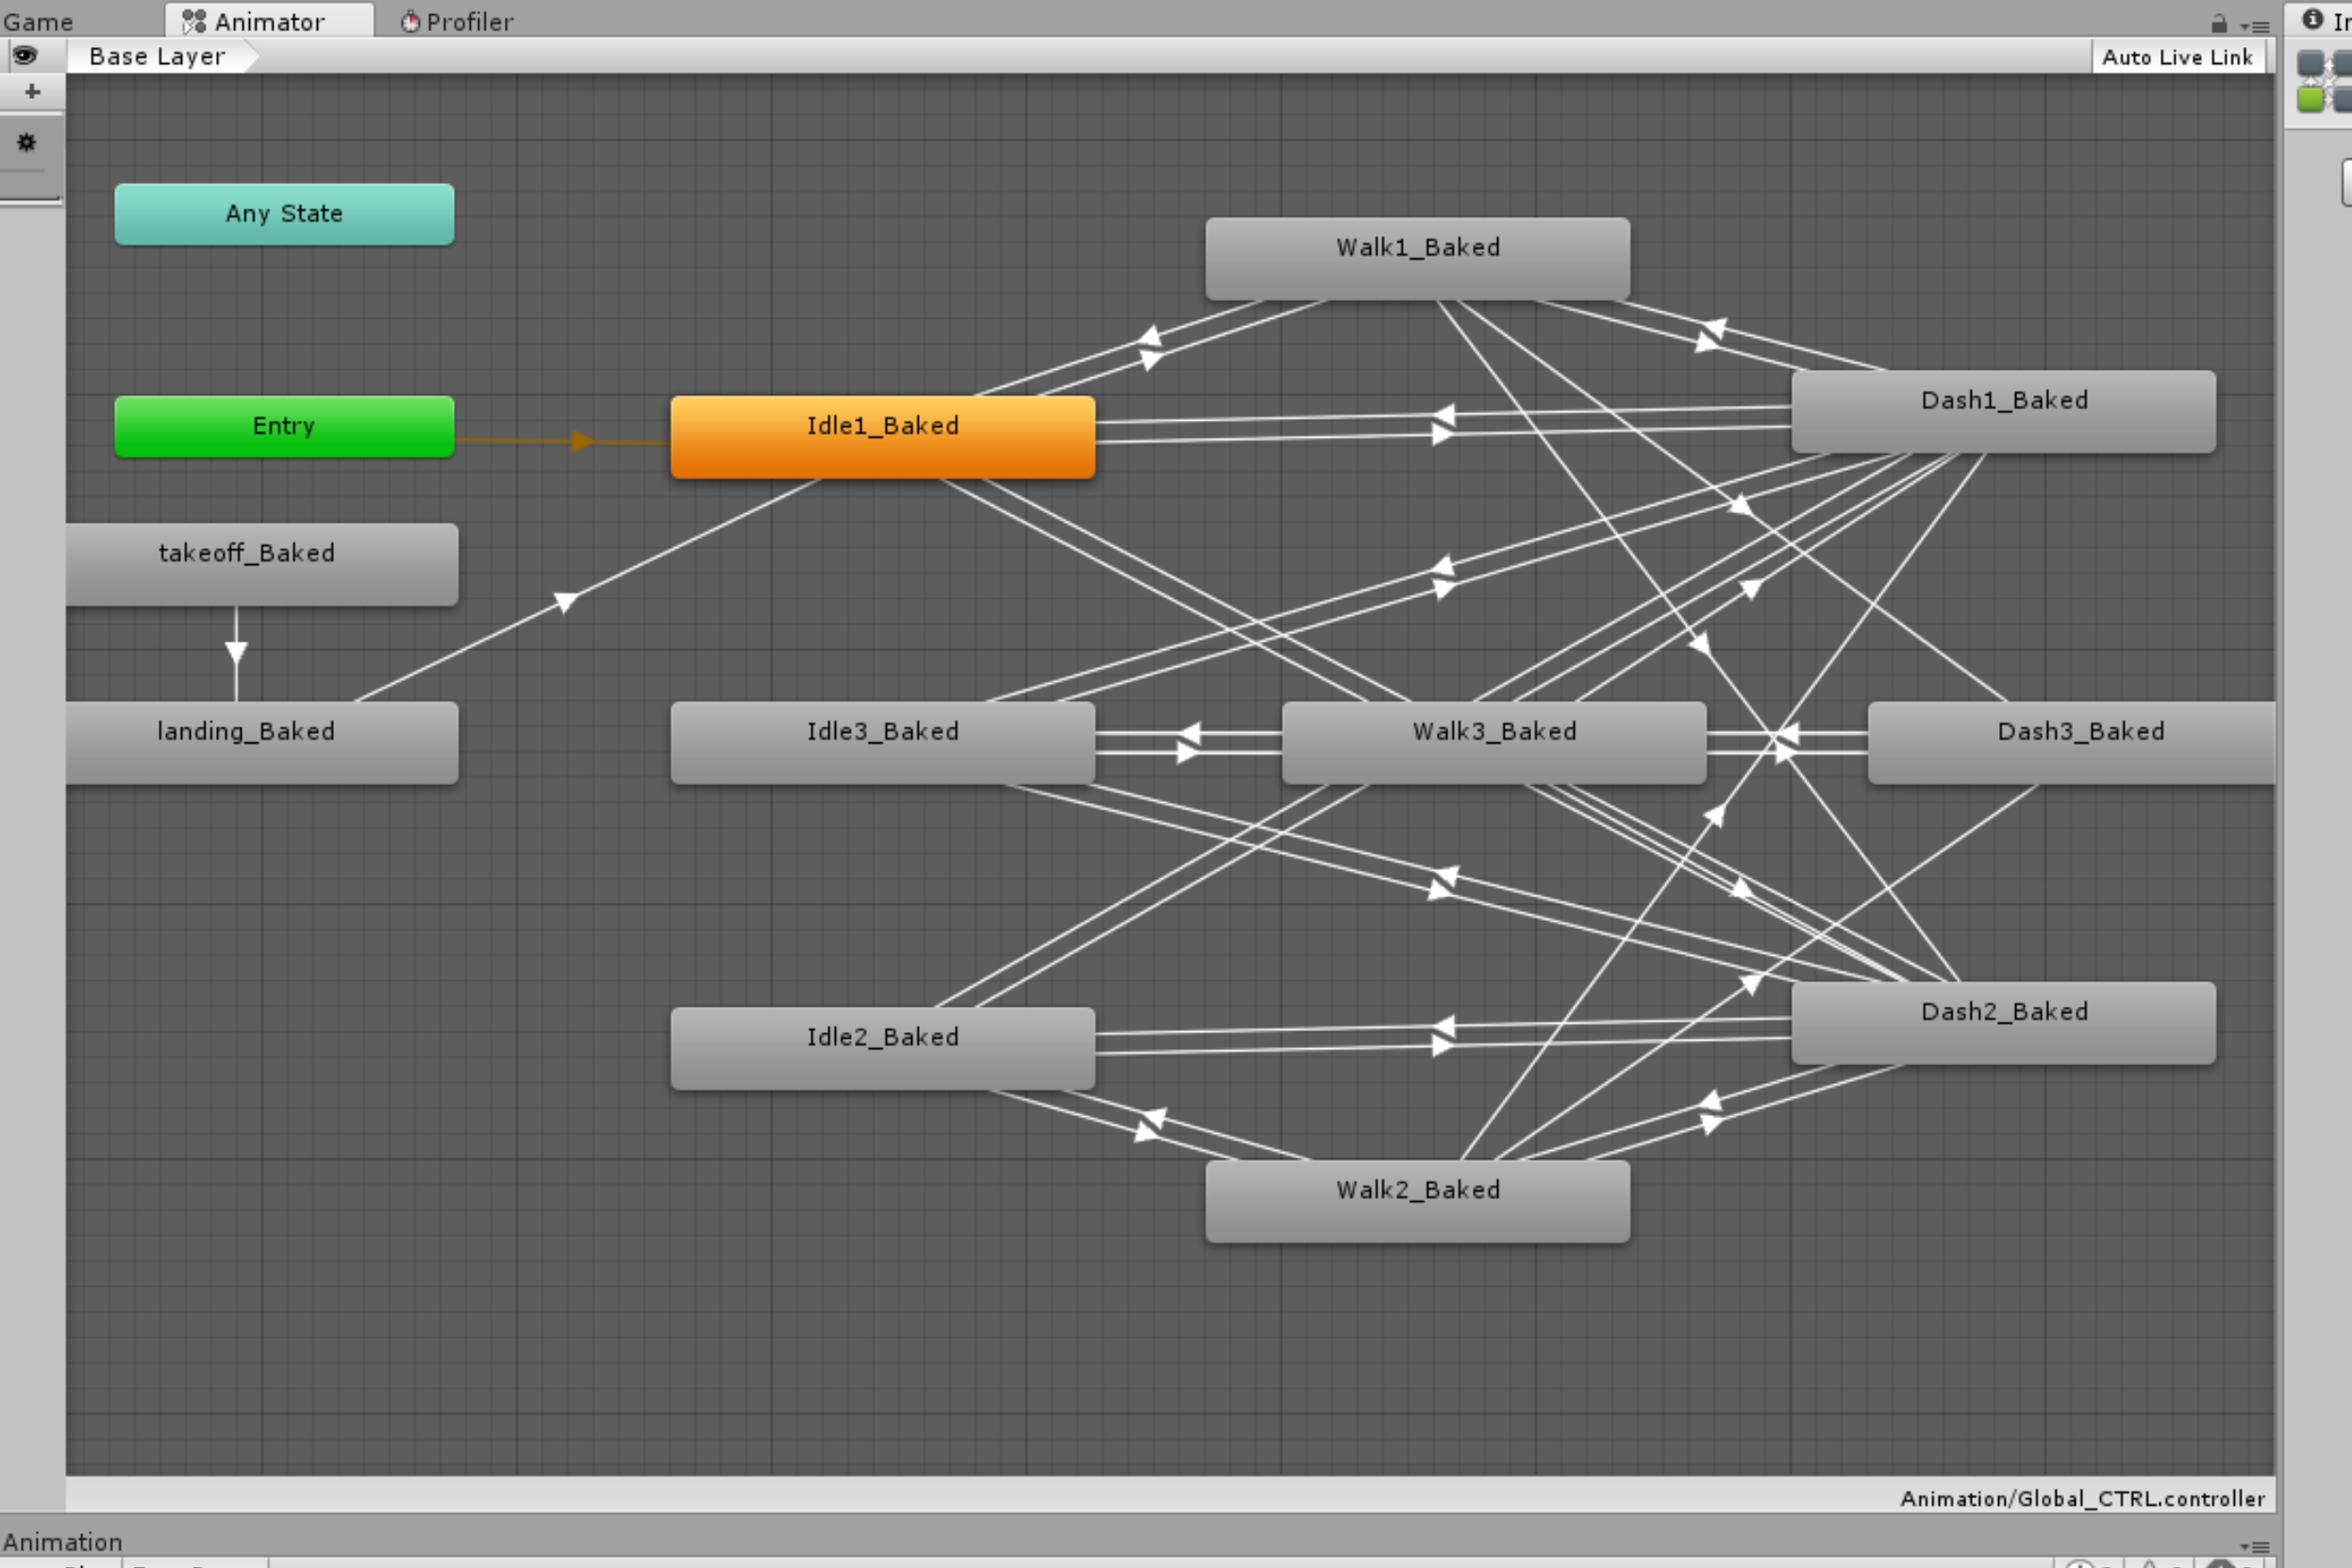Image resolution: width=2352 pixels, height=1568 pixels.
Task: Toggle the Animator window lock icon
Action: click(x=2219, y=23)
